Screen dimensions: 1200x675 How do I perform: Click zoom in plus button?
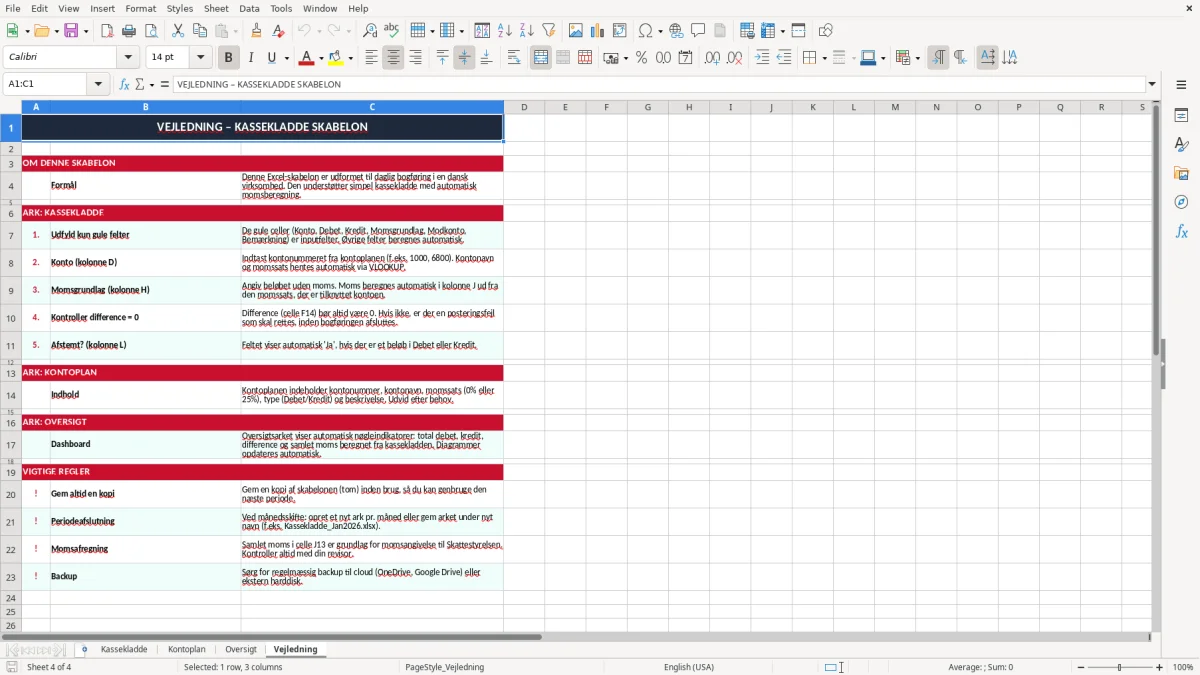1160,667
